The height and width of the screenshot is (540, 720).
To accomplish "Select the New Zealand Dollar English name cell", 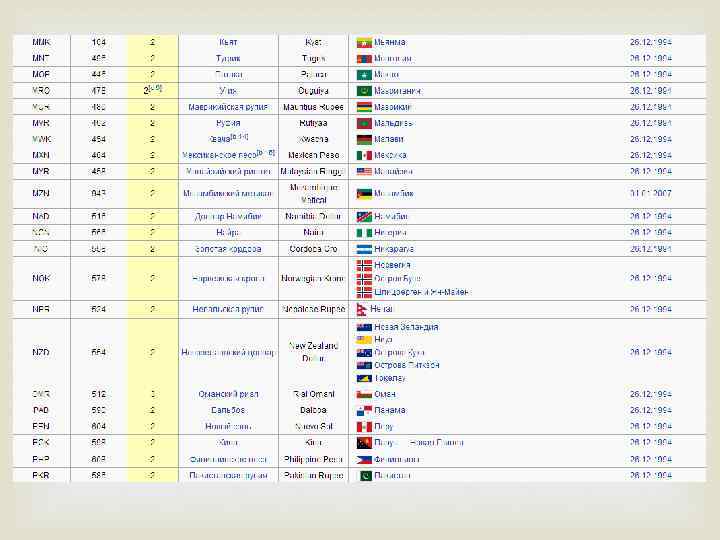I will [314, 352].
